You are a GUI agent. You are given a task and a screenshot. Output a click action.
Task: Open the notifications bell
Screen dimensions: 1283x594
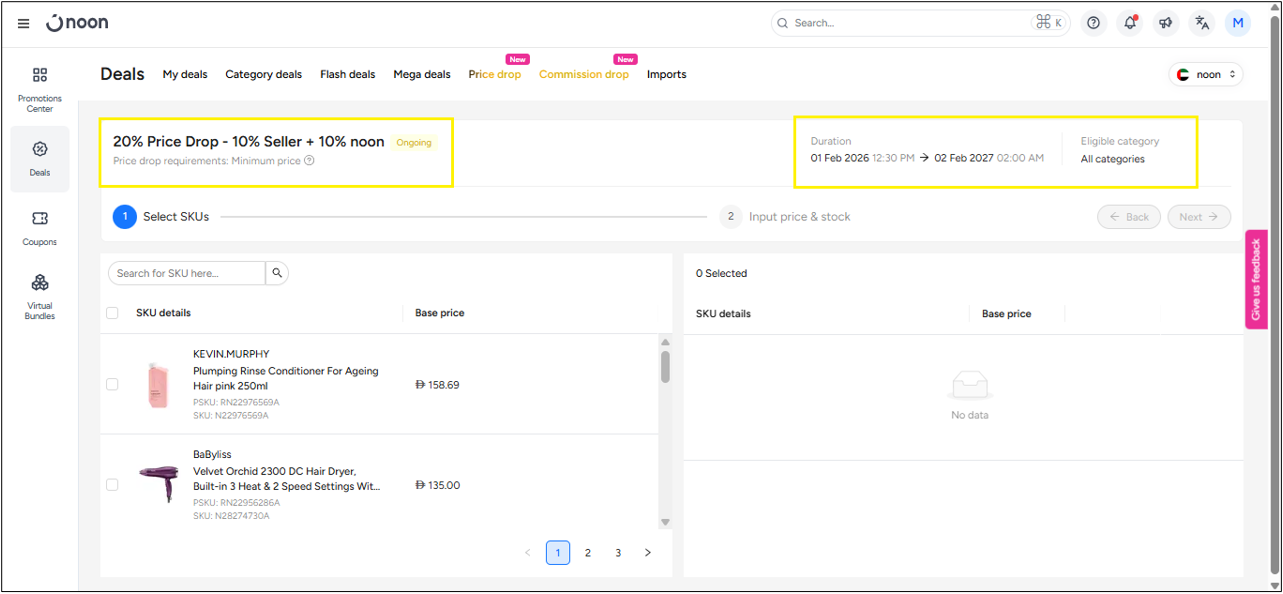(1130, 23)
